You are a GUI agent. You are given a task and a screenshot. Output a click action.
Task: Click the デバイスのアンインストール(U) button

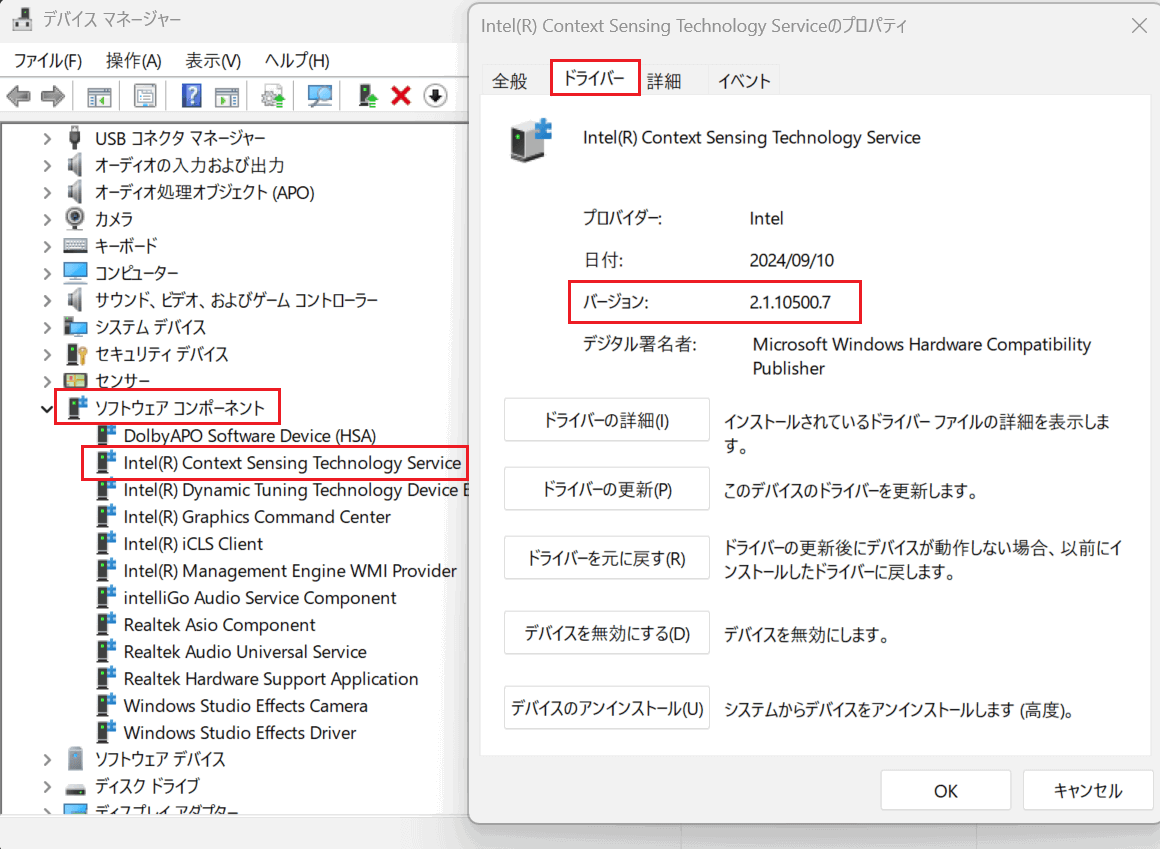(x=607, y=708)
